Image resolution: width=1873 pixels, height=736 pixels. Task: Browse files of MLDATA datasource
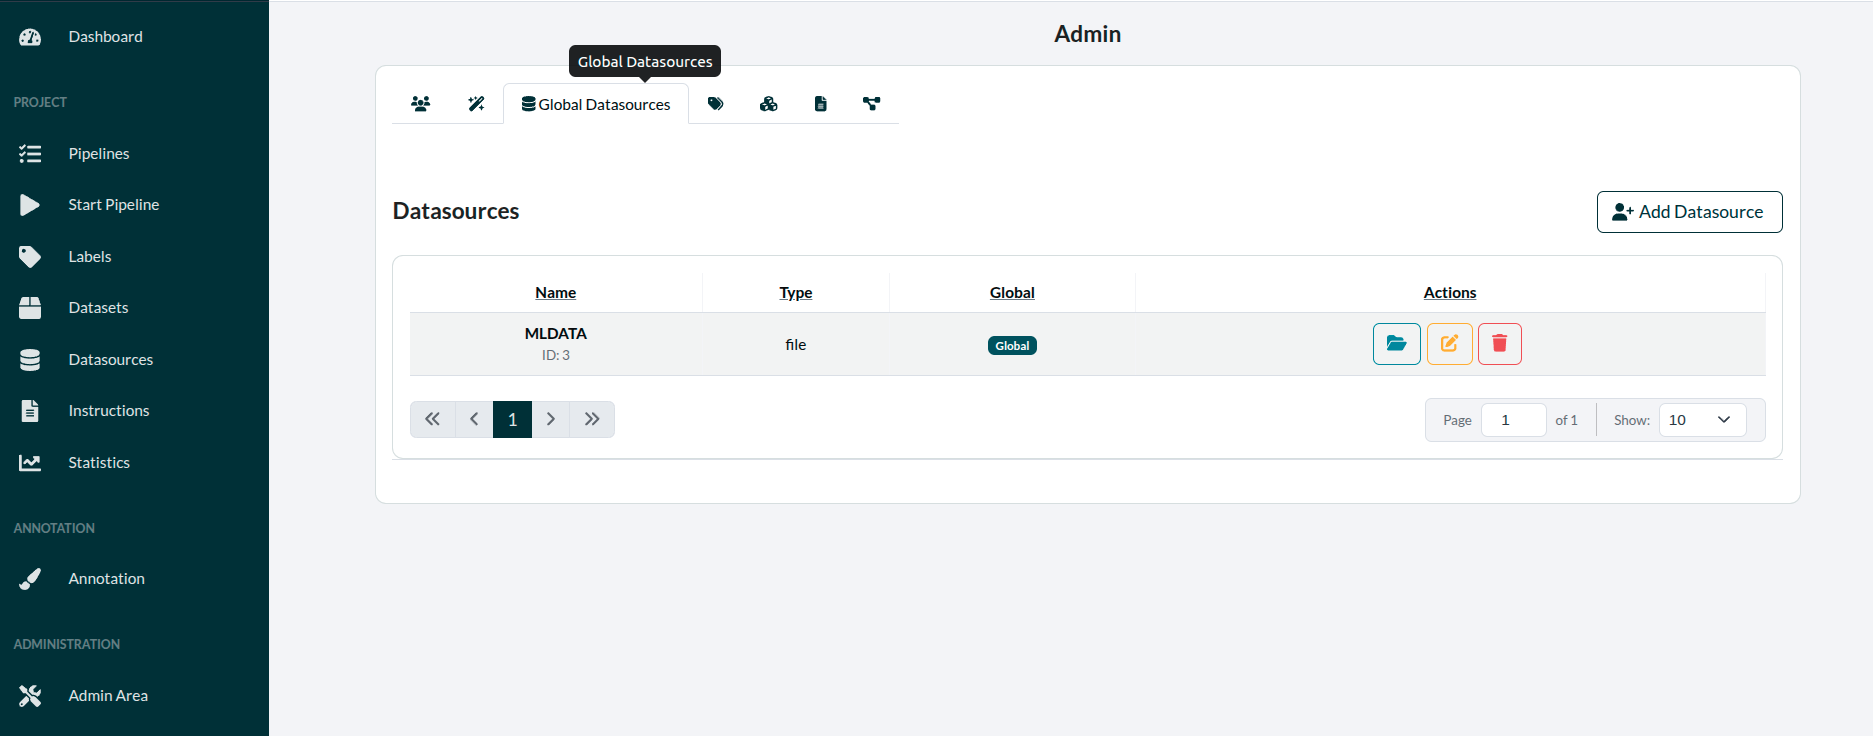coord(1396,344)
